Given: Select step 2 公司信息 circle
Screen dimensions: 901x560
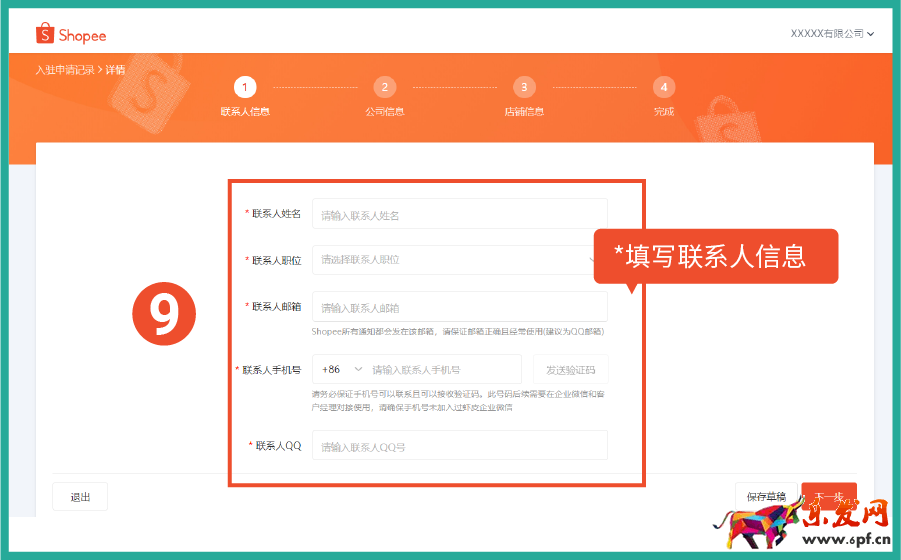Looking at the screenshot, I should point(385,87).
